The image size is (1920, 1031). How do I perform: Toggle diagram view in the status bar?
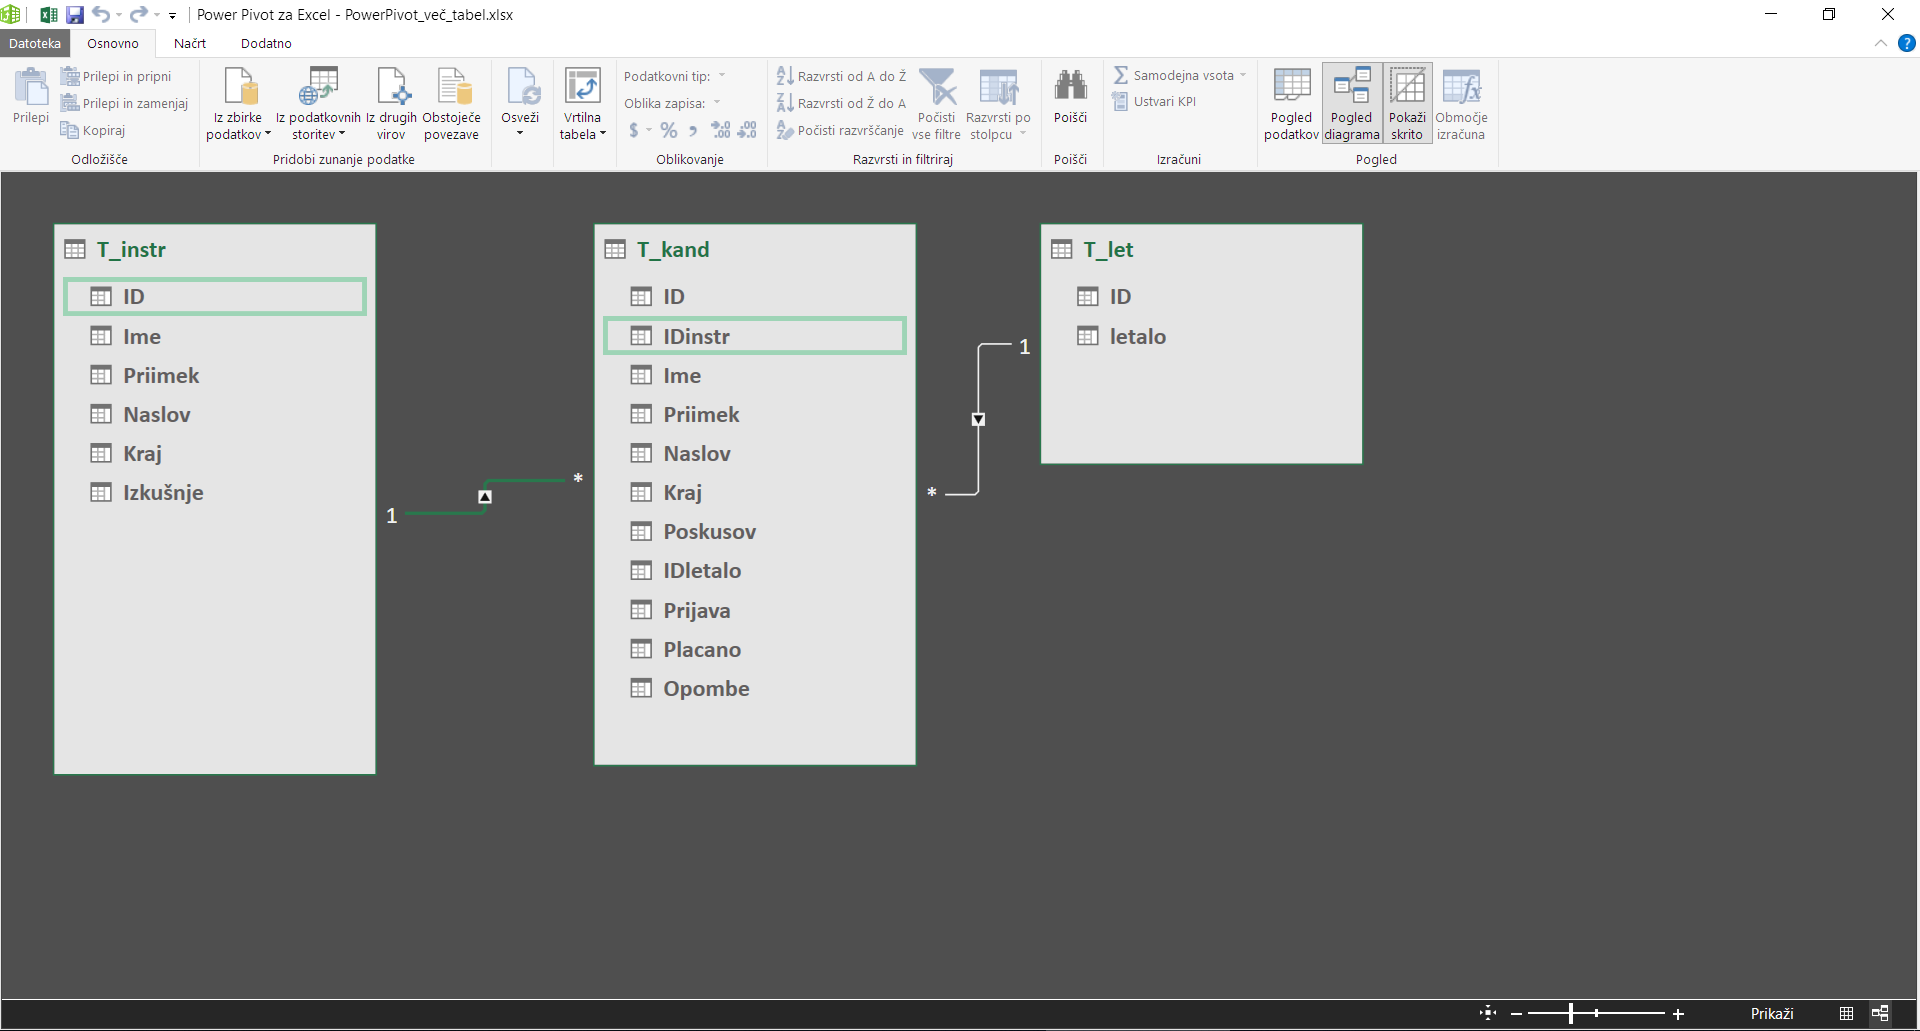tap(1881, 1013)
